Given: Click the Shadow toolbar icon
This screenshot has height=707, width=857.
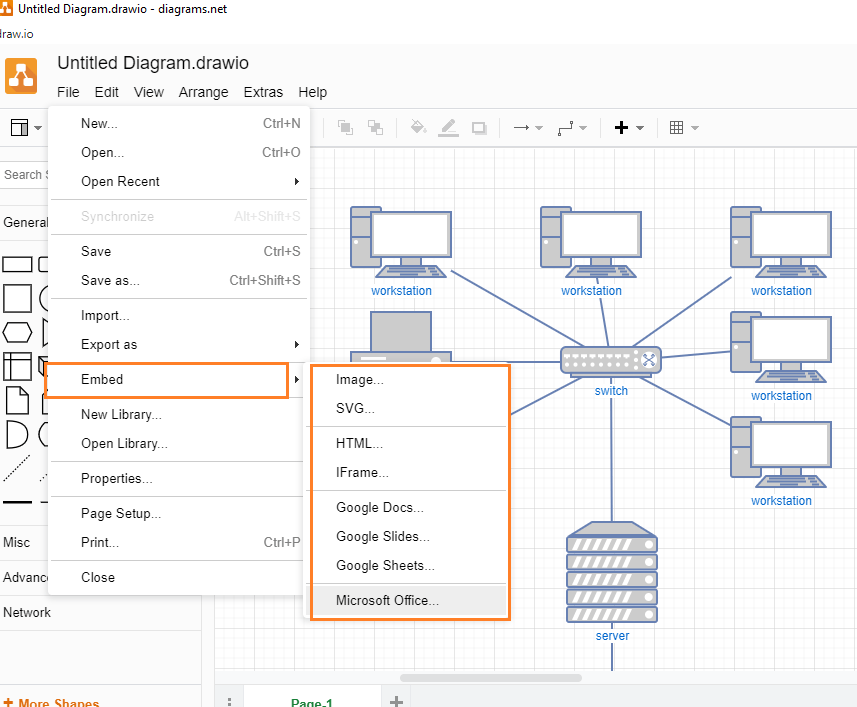Looking at the screenshot, I should tap(479, 128).
